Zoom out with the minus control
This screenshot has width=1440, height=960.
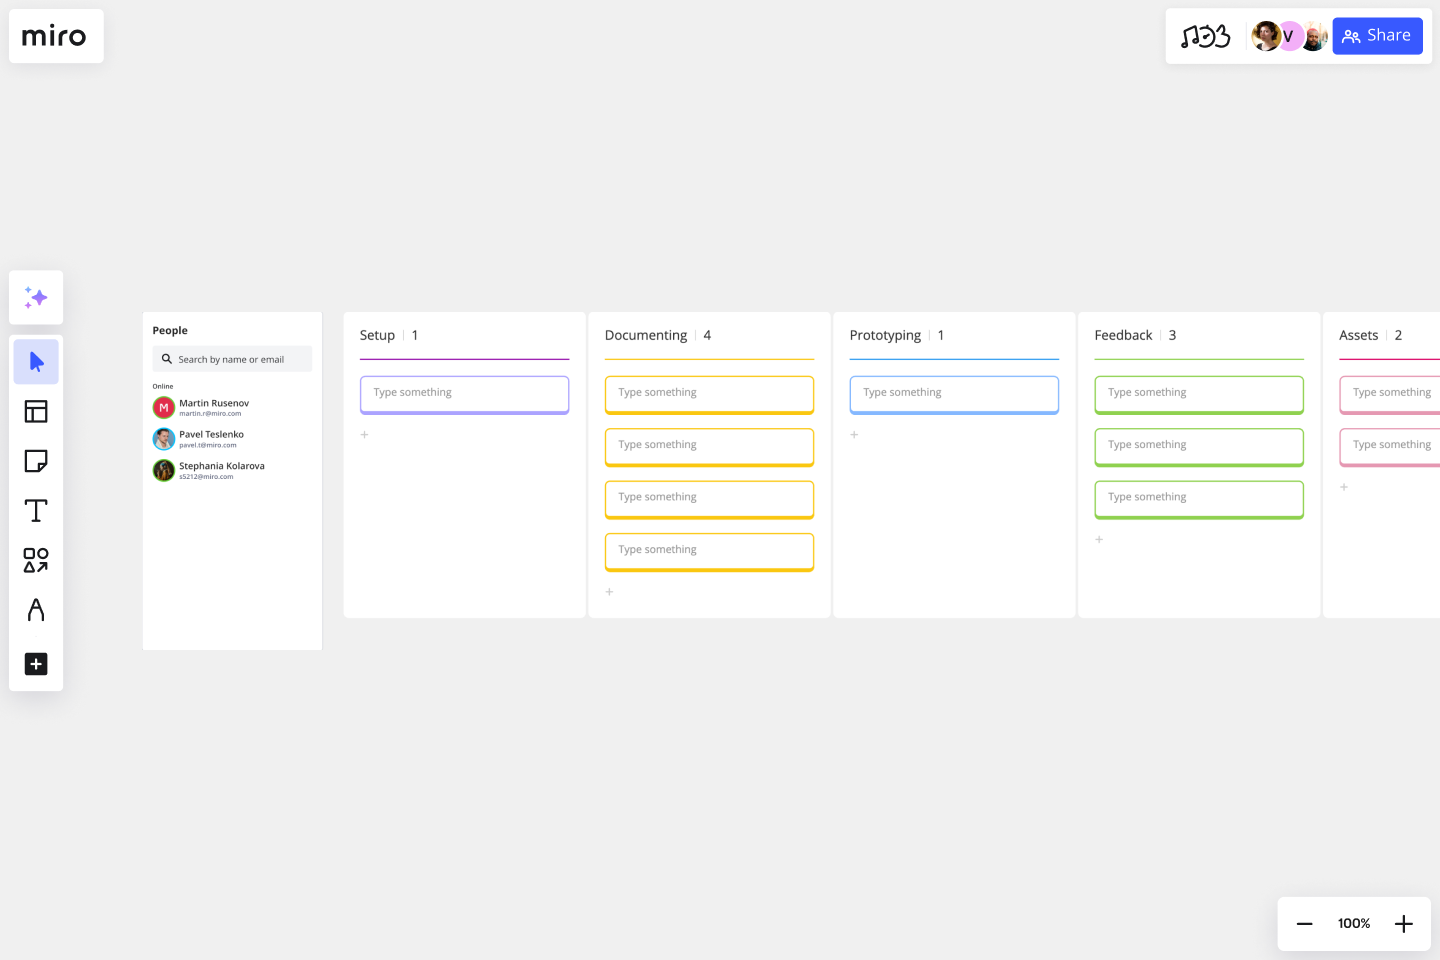(1304, 923)
